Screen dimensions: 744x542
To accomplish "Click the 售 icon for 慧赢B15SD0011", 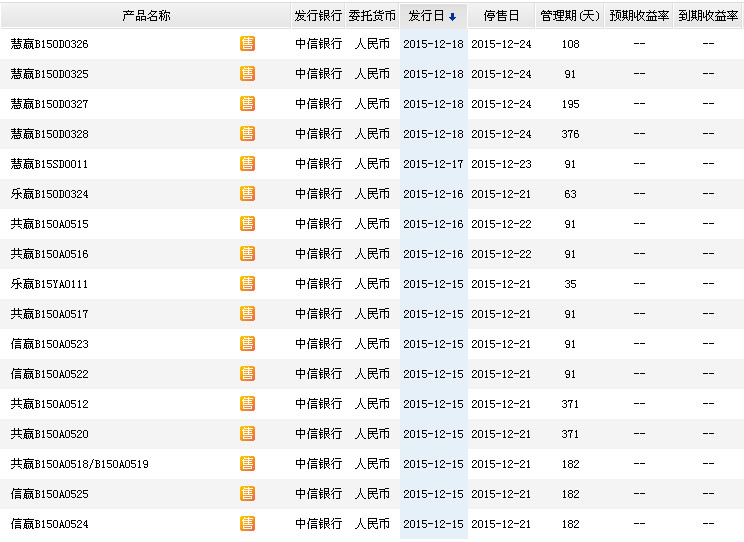I will point(247,164).
